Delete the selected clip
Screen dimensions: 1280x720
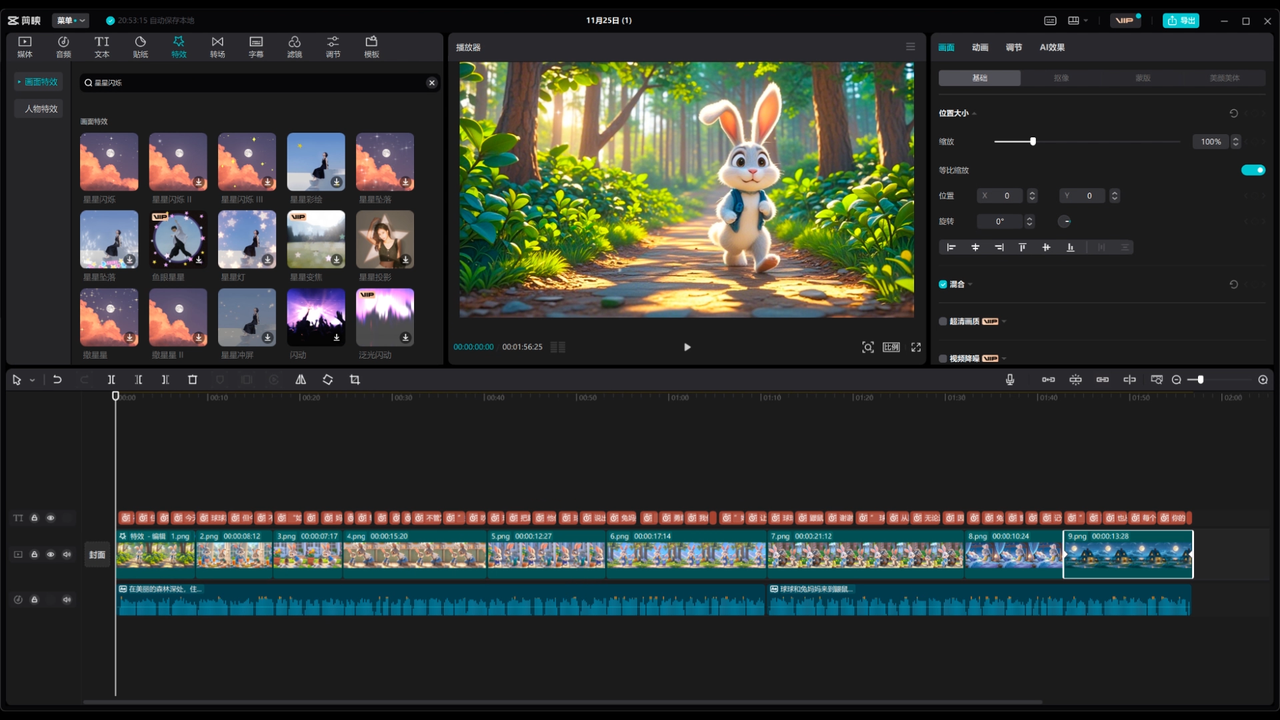[193, 380]
